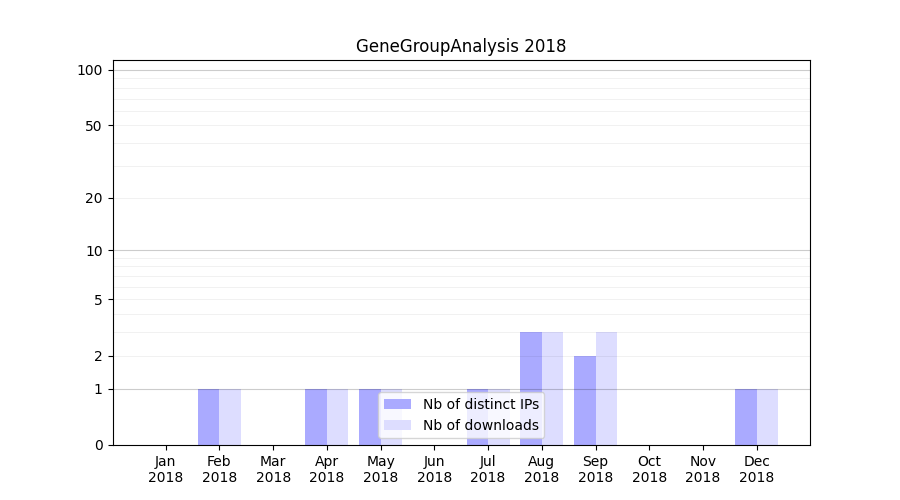This screenshot has width=900, height=500.
Task: Click the 20 tick on the y-axis
Action: click(94, 198)
